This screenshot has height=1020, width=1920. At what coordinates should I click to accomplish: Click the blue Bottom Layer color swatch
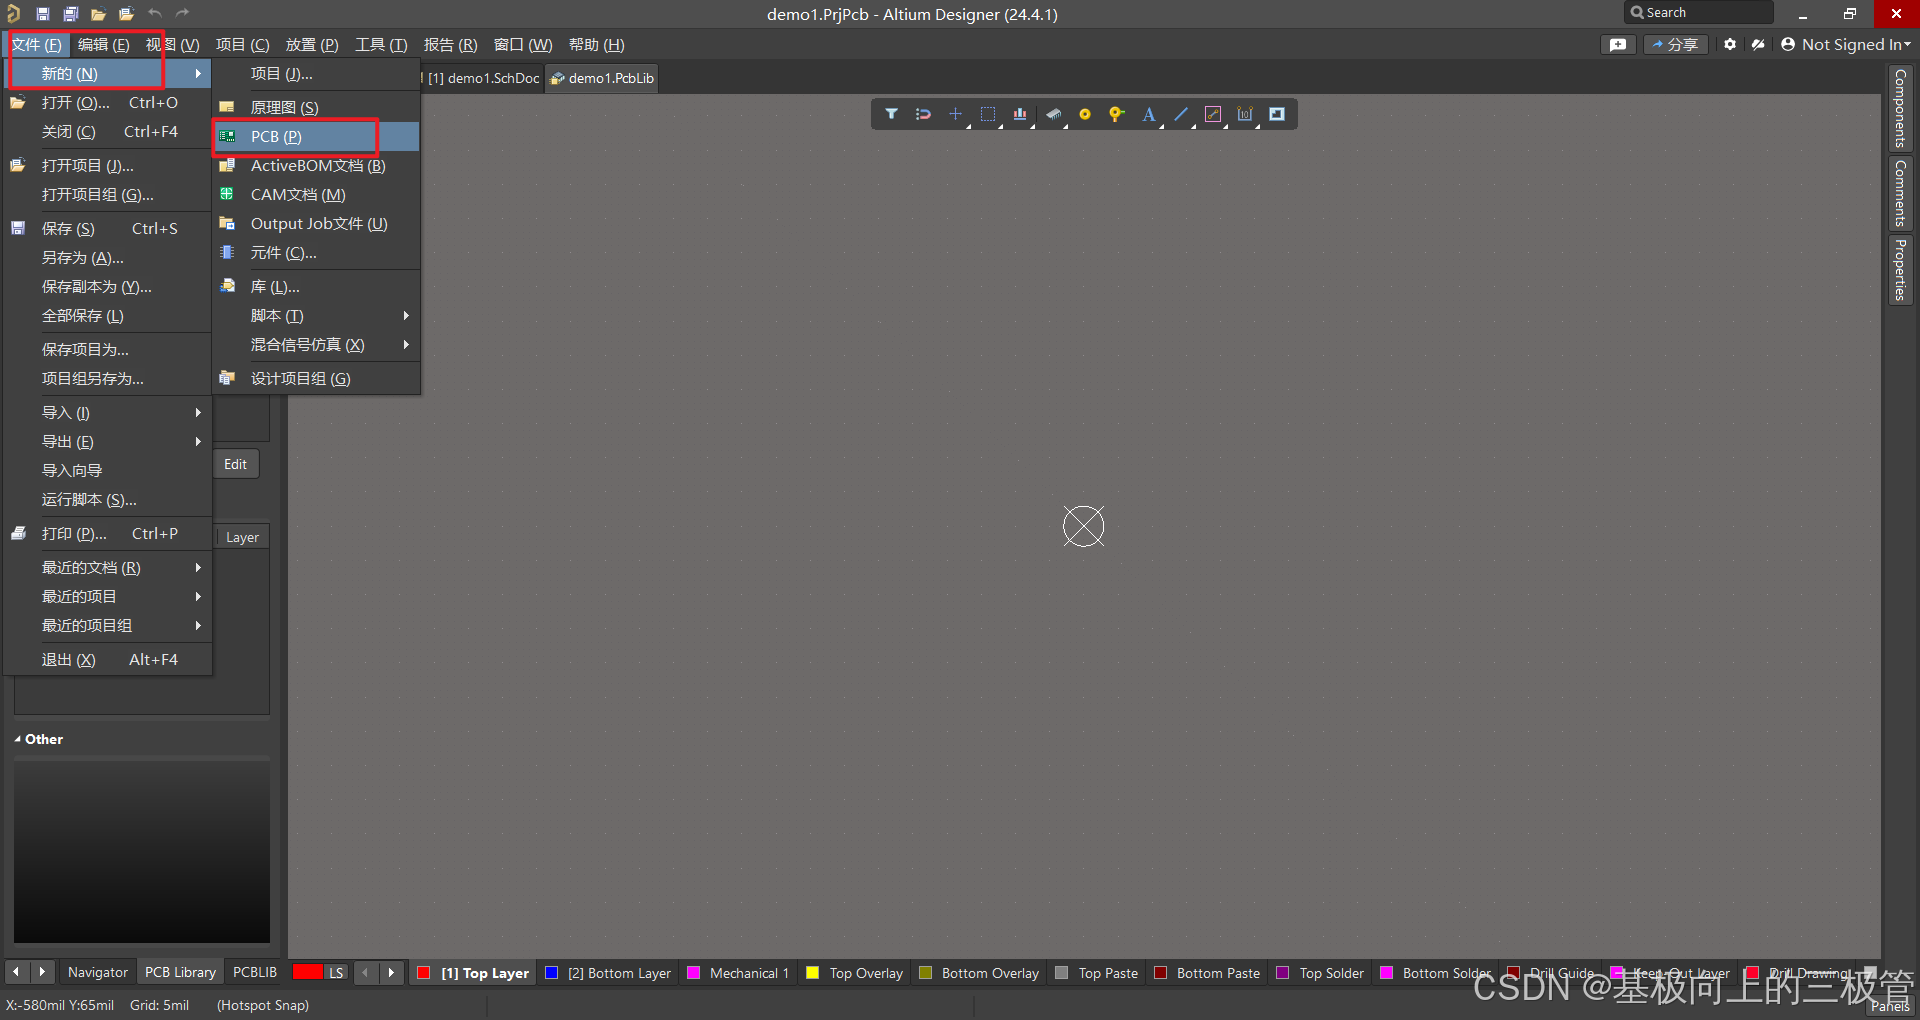[x=551, y=973]
